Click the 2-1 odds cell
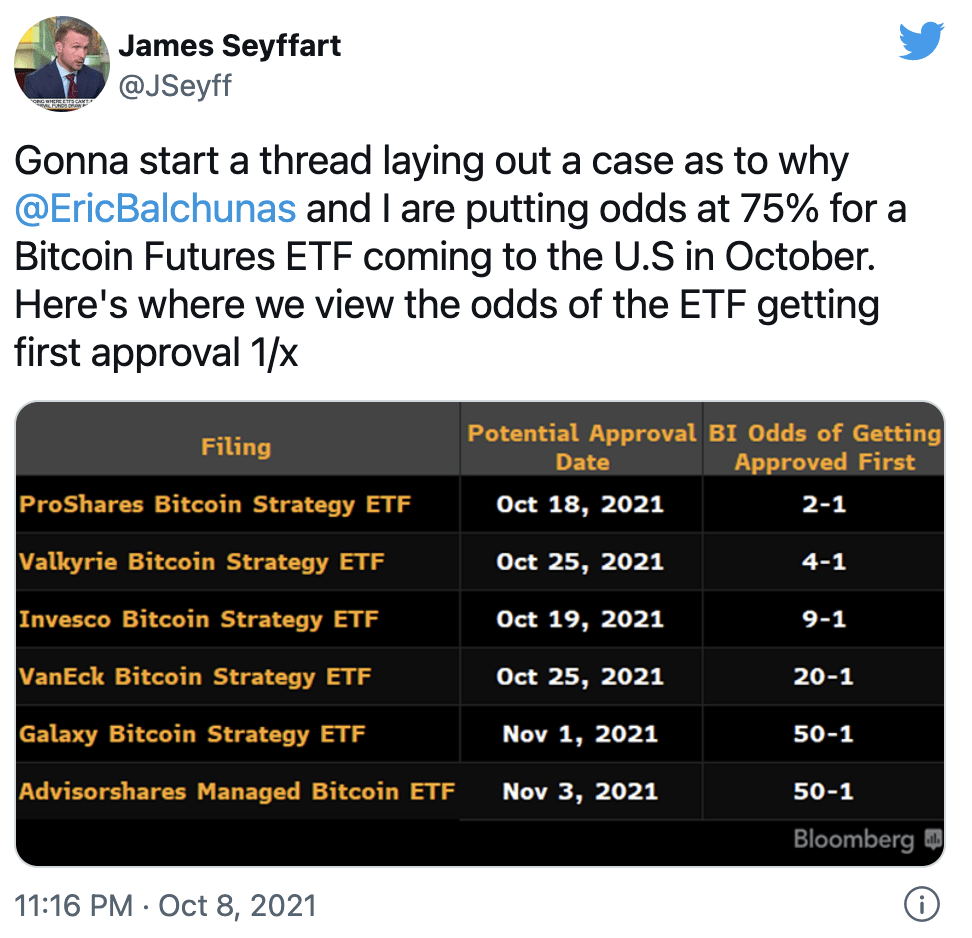972x938 pixels. click(824, 504)
